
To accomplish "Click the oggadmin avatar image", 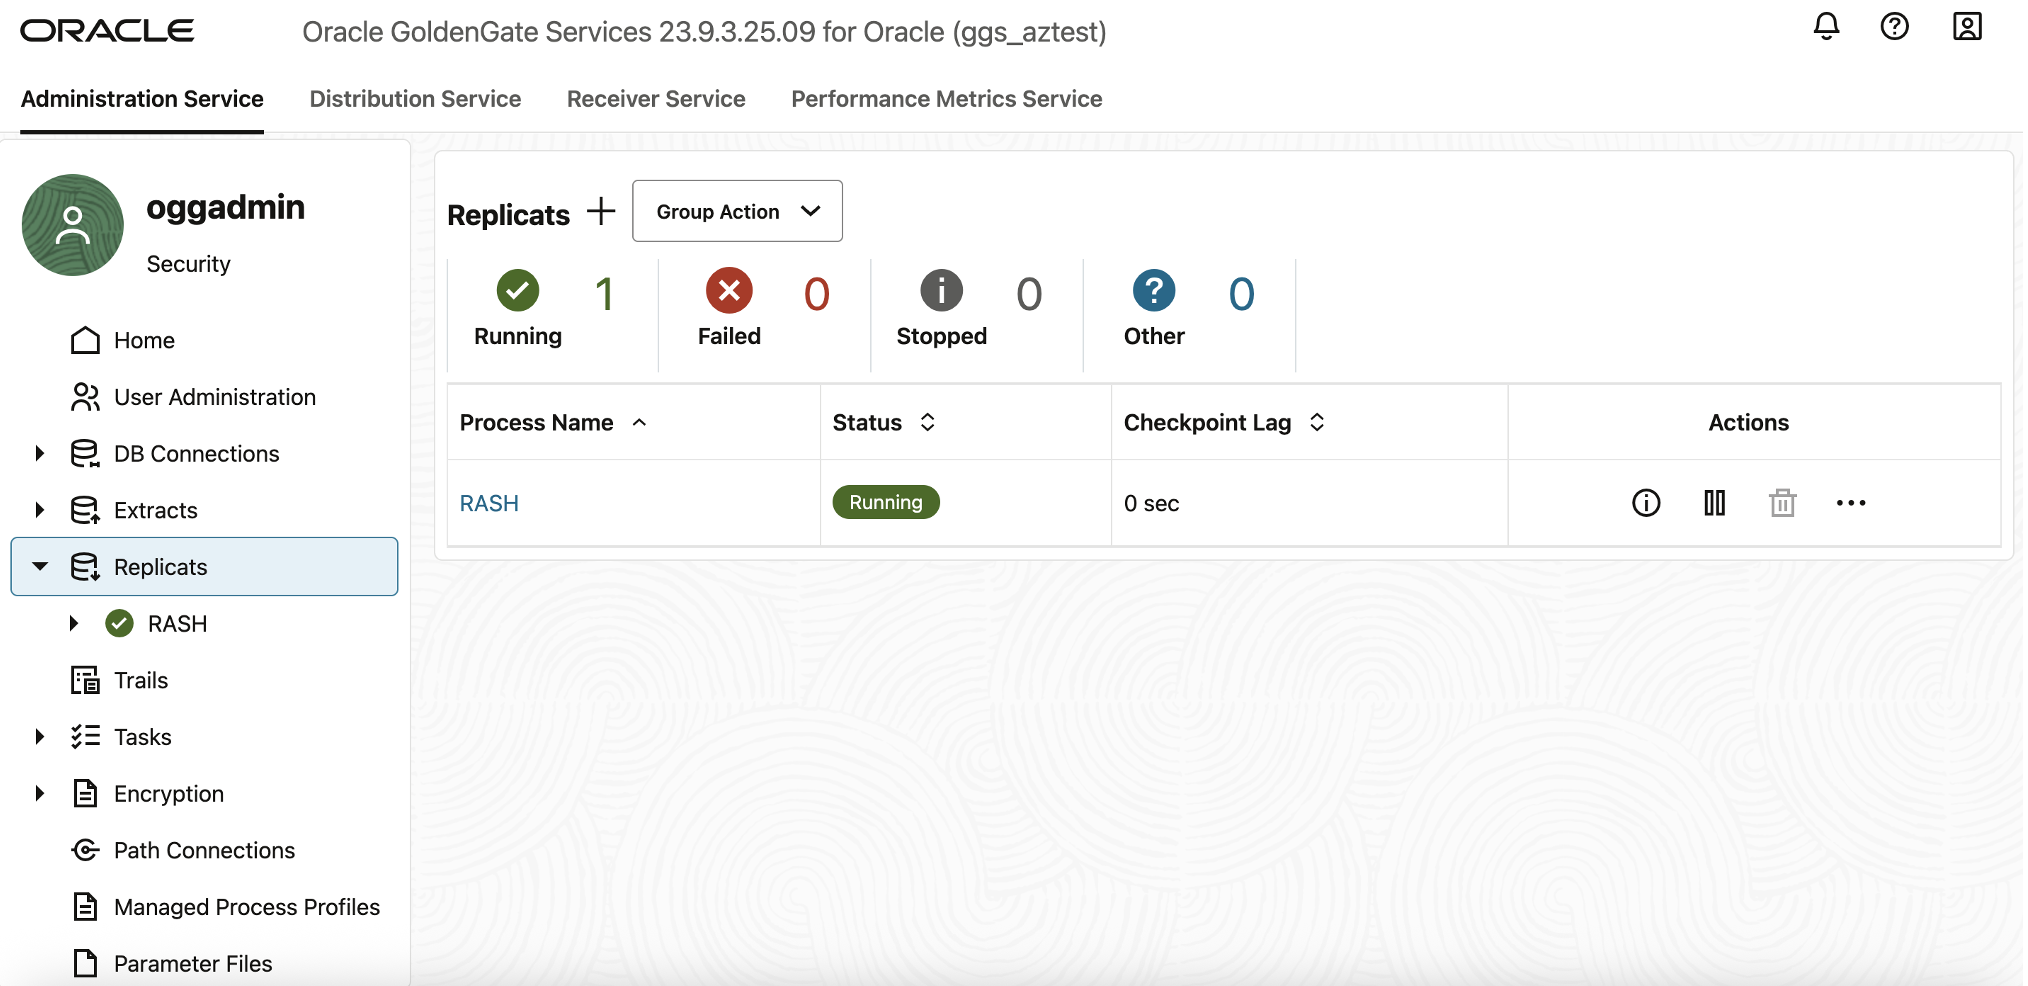I will click(73, 225).
